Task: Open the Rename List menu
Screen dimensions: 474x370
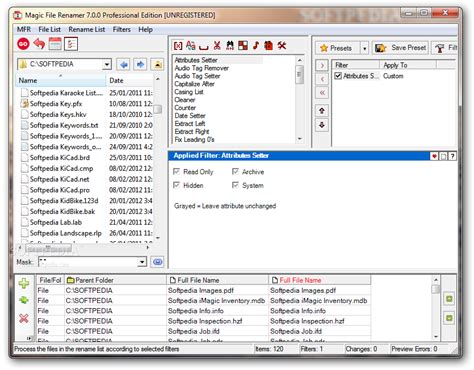Action: (87, 29)
